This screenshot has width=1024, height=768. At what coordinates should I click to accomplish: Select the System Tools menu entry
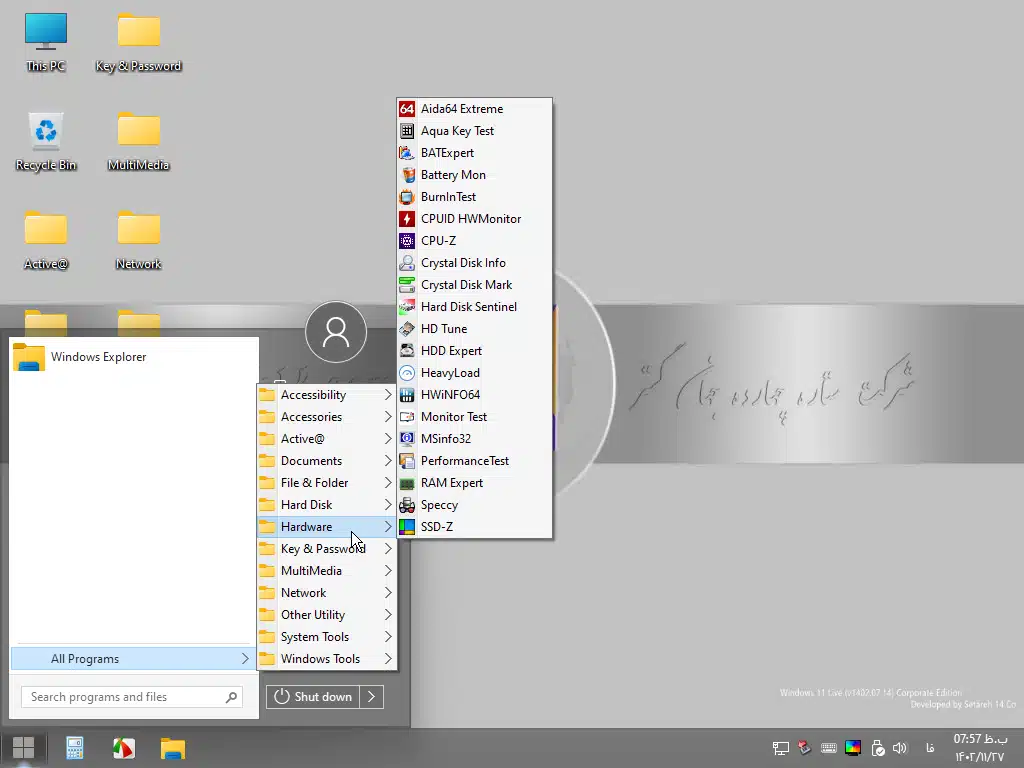click(x=315, y=637)
